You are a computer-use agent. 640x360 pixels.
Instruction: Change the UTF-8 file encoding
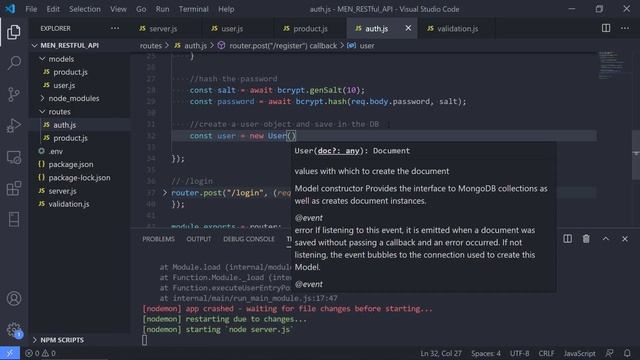point(520,353)
